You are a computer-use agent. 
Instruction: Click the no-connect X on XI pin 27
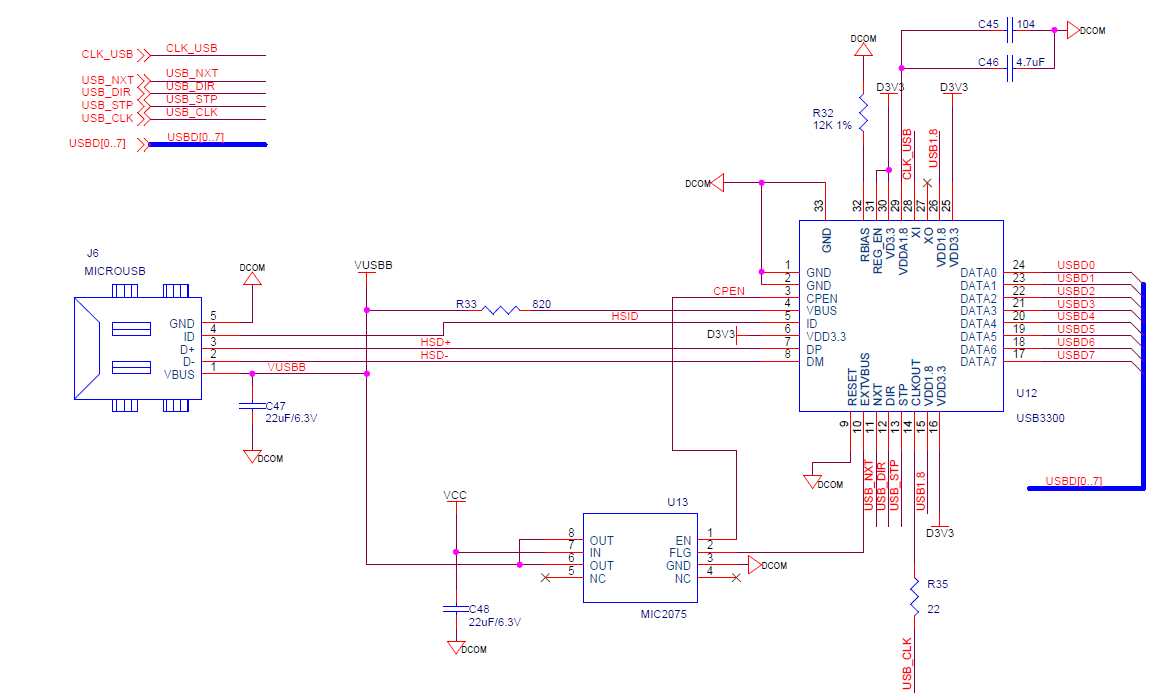tap(927, 182)
